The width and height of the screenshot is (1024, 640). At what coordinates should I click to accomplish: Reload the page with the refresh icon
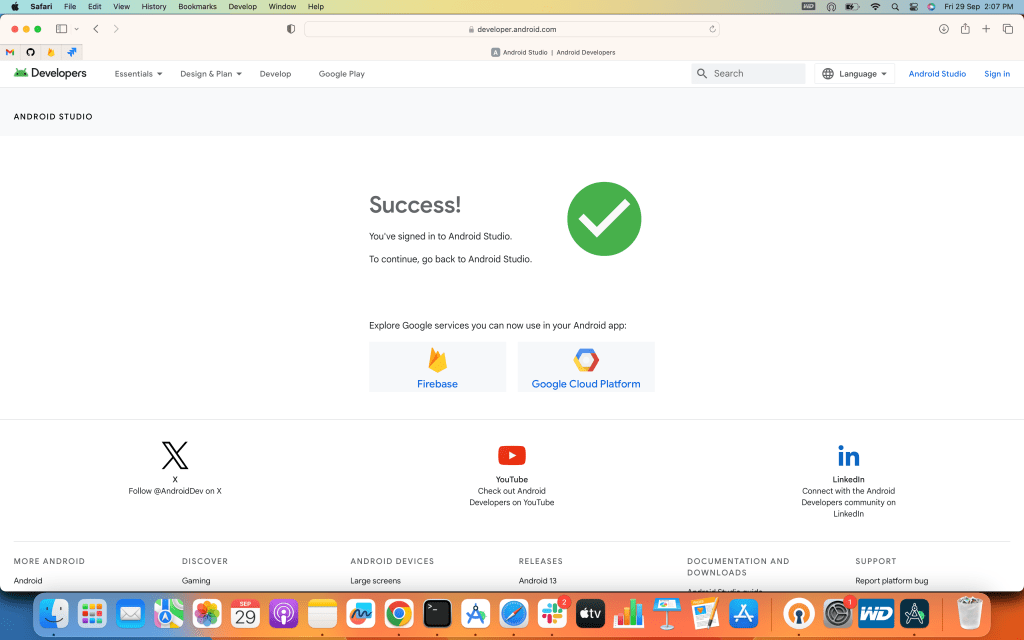712,29
